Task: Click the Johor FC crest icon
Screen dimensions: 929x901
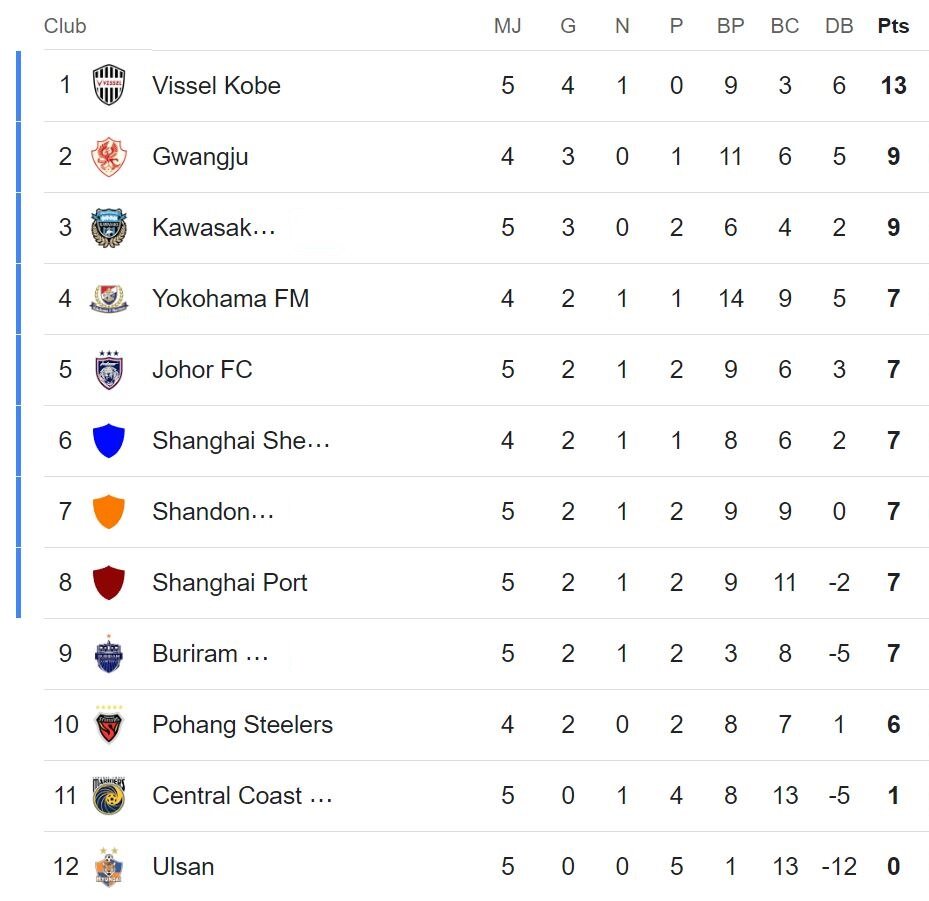Action: click(x=108, y=370)
